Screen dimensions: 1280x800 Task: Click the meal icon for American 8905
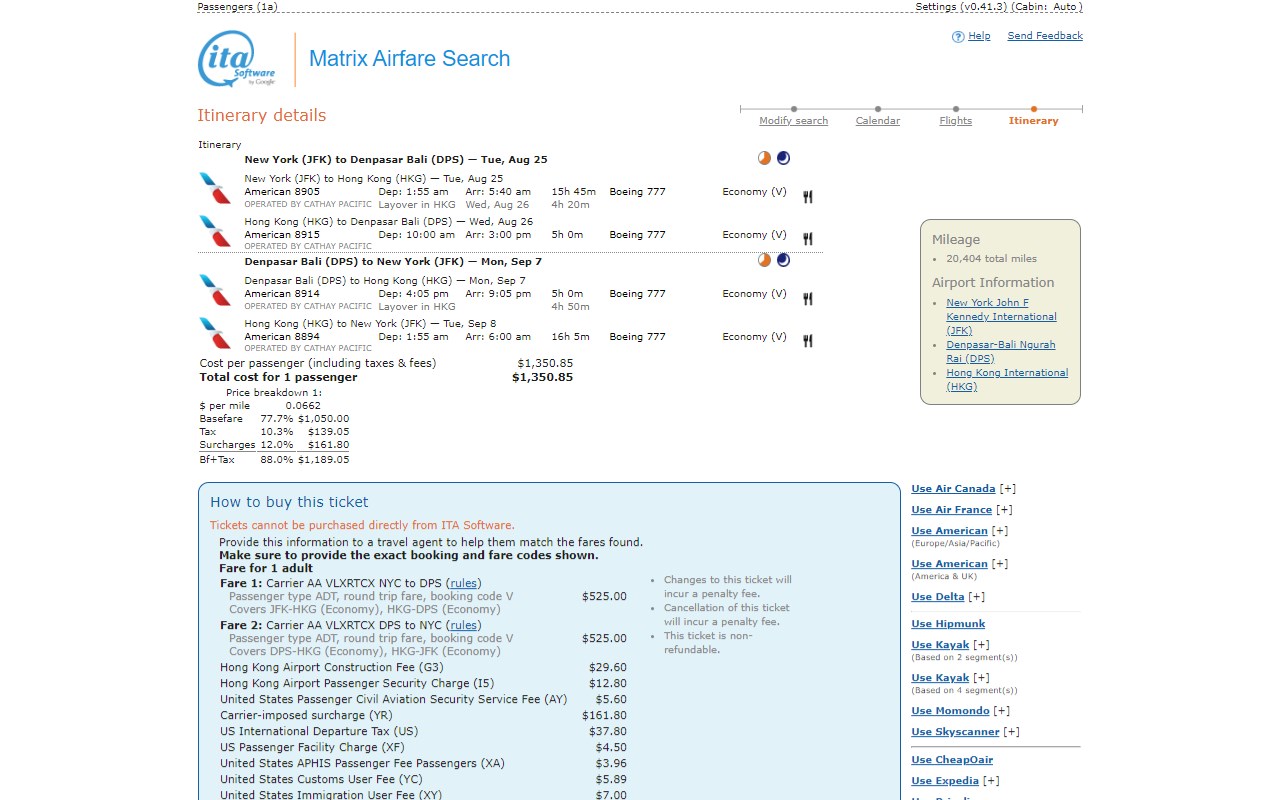pyautogui.click(x=807, y=197)
